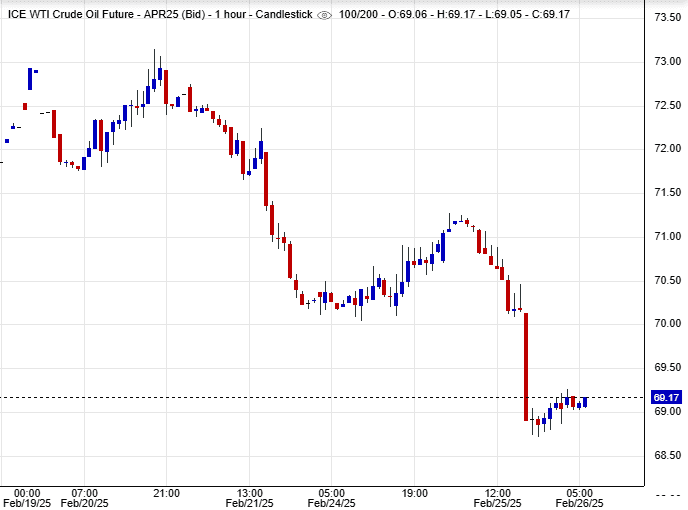Click the 68.50 price axis label

pos(667,455)
